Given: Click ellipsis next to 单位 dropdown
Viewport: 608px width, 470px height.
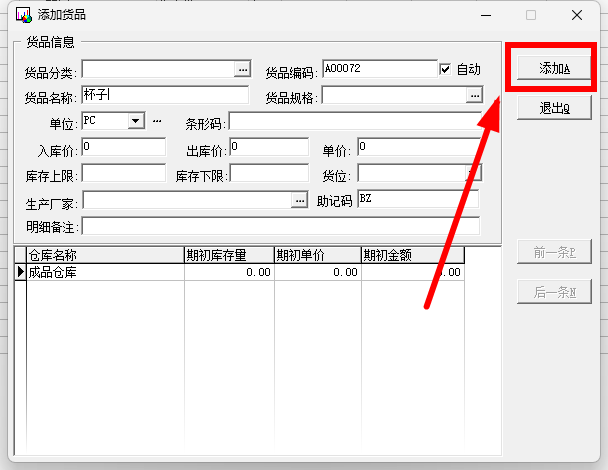Looking at the screenshot, I should [x=157, y=121].
